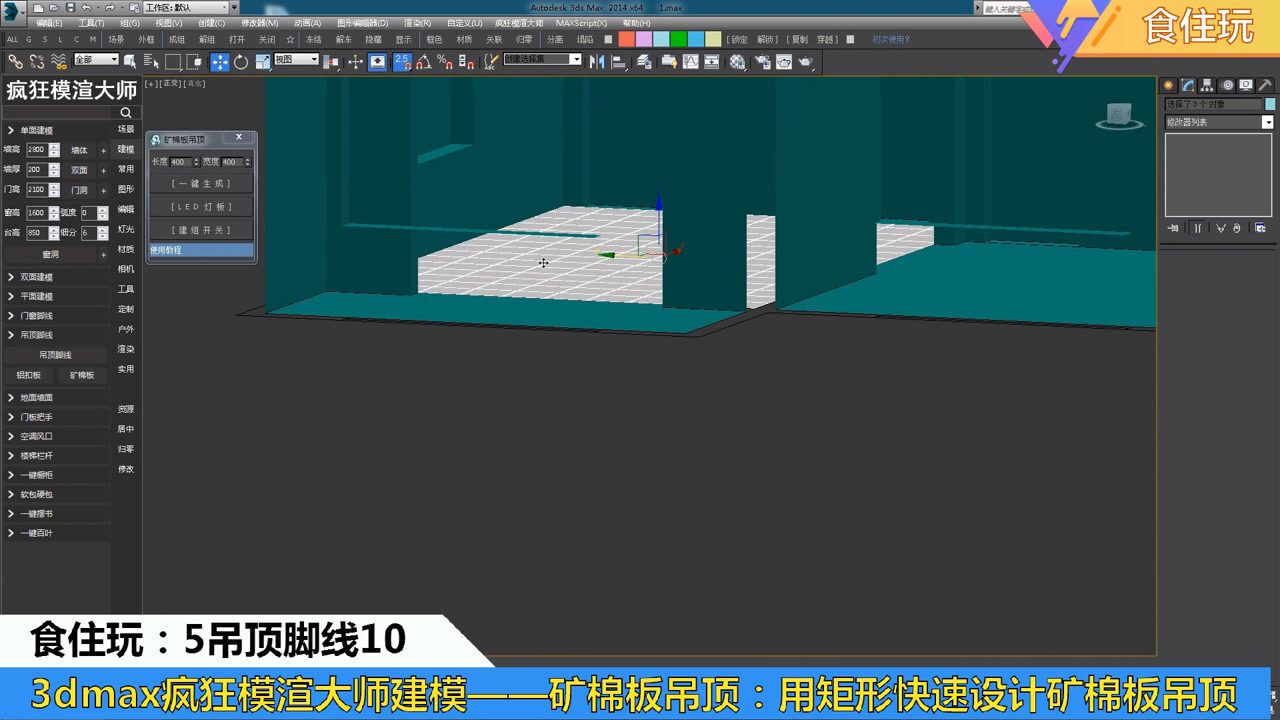Open the reference coordinate 视图 dropdown
Image resolution: width=1280 pixels, height=720 pixels.
[x=296, y=60]
